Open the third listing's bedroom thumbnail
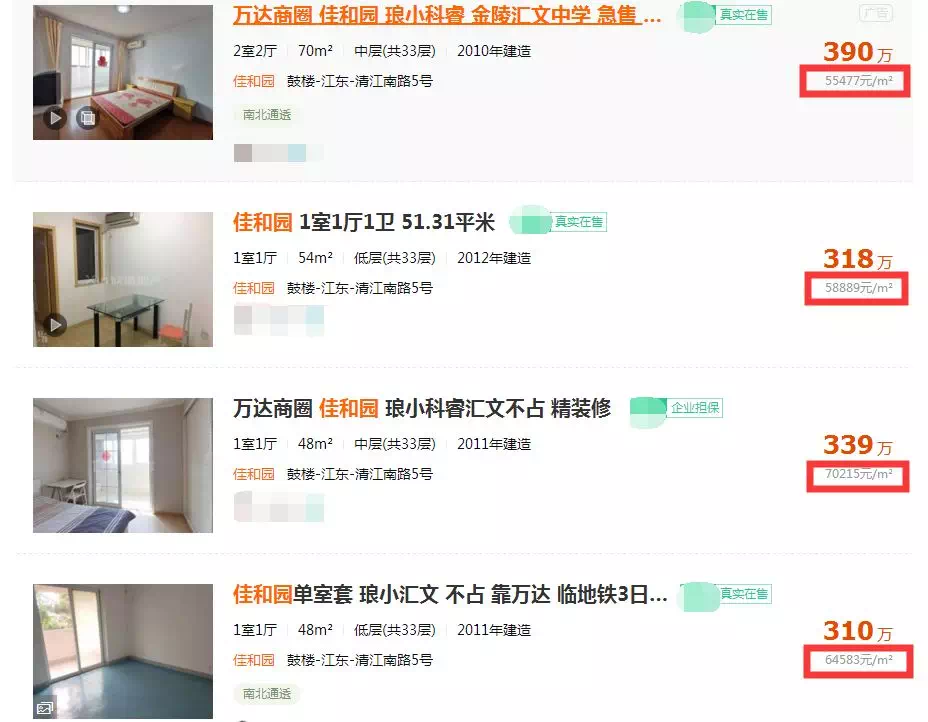This screenshot has width=928, height=722. [123, 465]
